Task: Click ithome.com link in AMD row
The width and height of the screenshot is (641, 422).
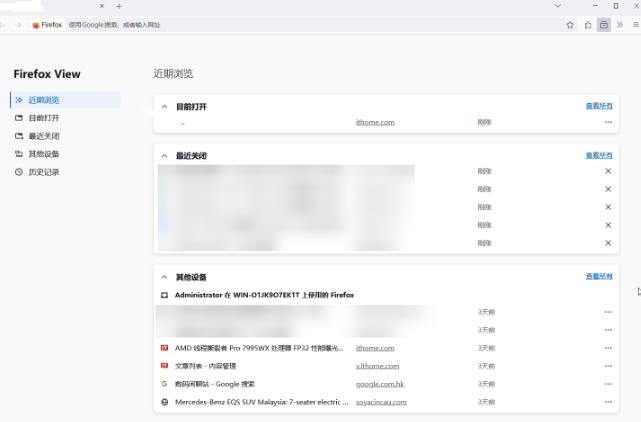Action: point(375,348)
